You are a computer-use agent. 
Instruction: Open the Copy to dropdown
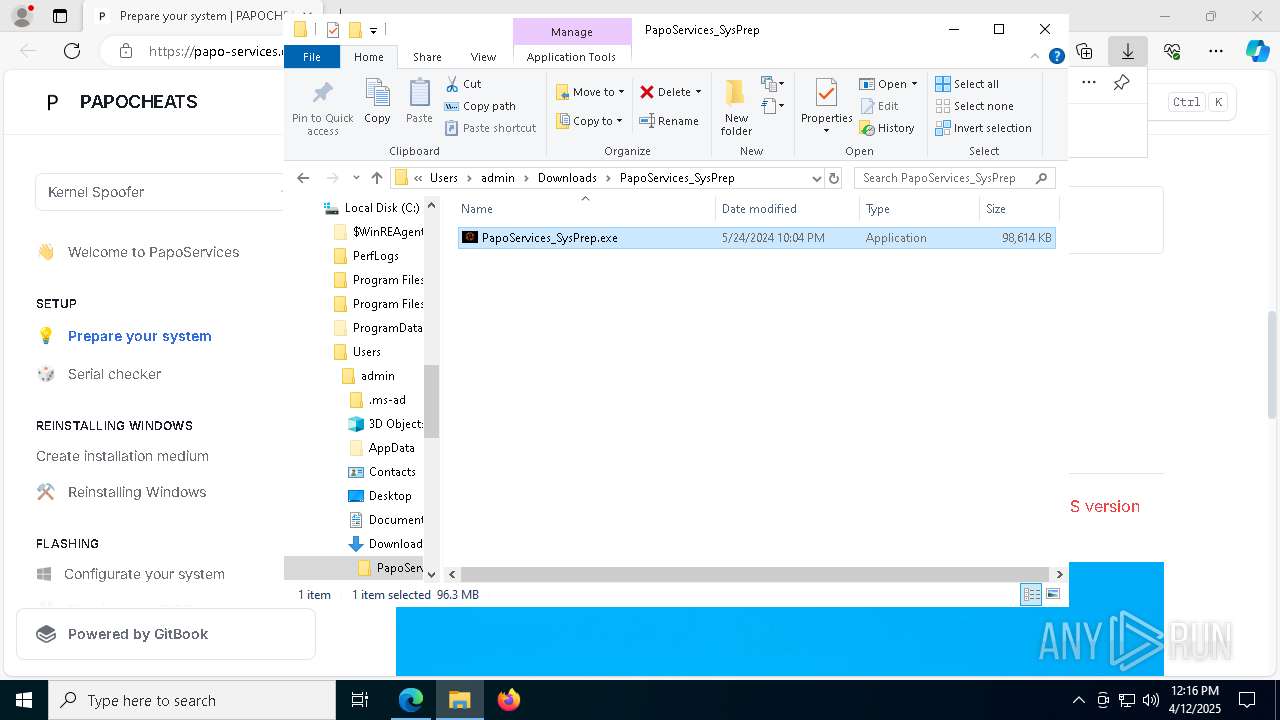click(x=589, y=121)
